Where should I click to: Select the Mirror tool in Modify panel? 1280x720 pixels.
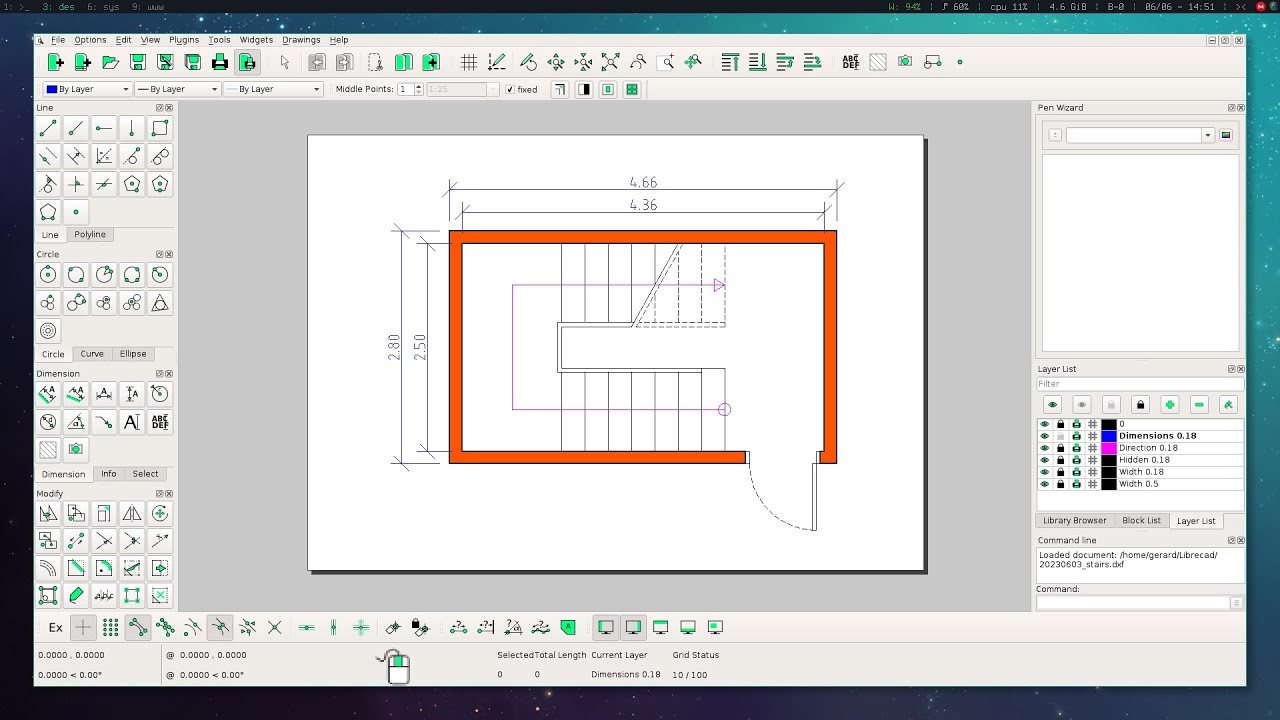pos(132,514)
